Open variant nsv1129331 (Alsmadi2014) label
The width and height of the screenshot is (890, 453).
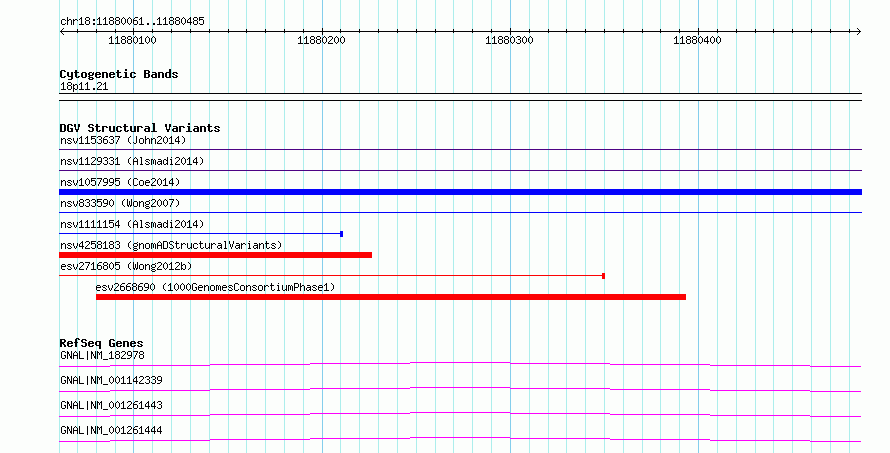click(132, 161)
